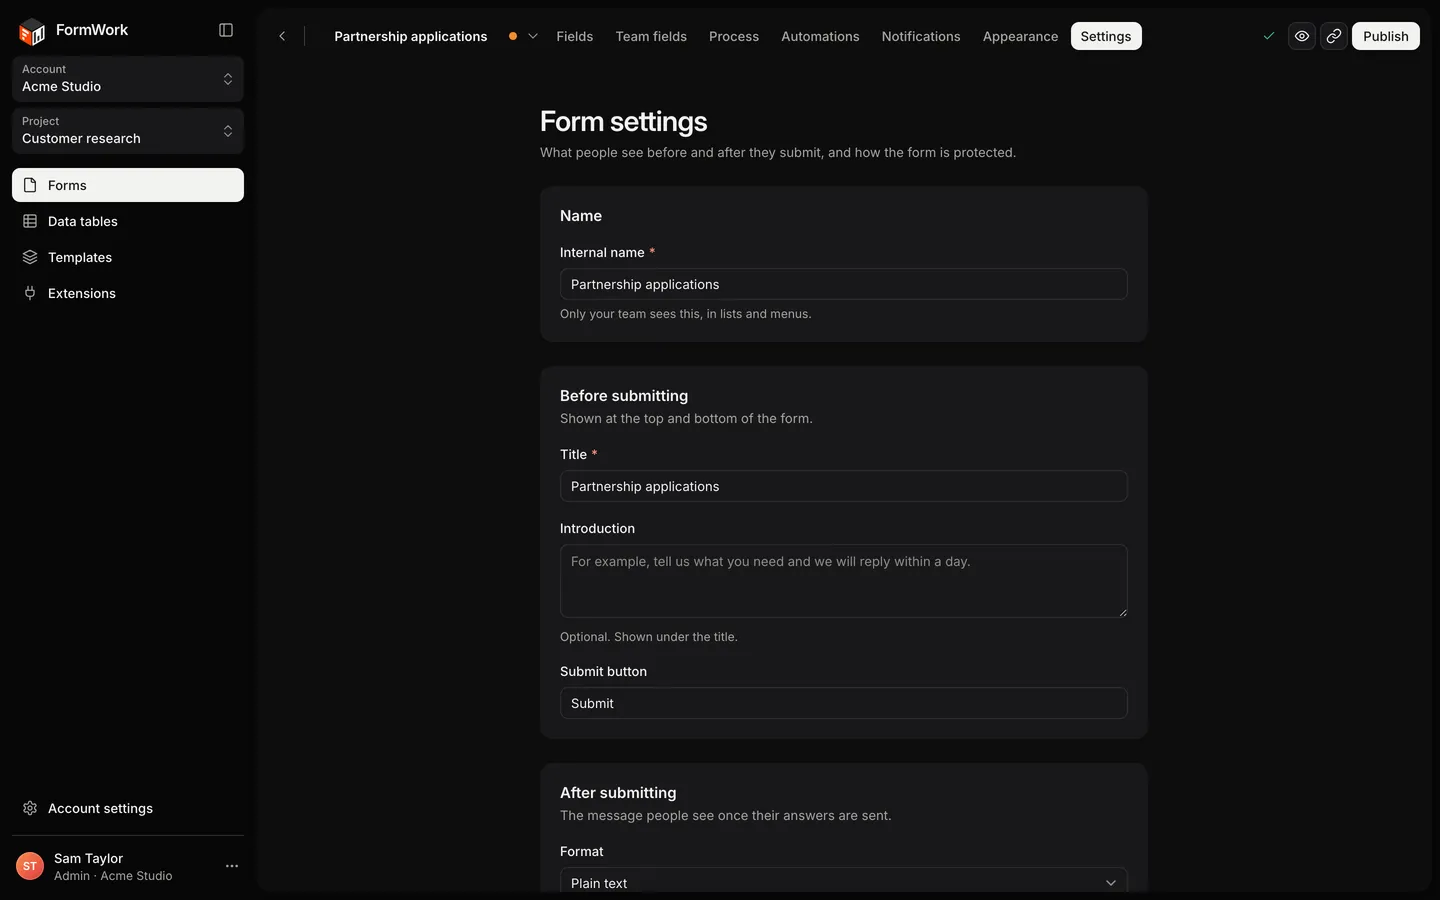The image size is (1440, 900).
Task: Click the Data tables grid icon
Action: coord(30,221)
